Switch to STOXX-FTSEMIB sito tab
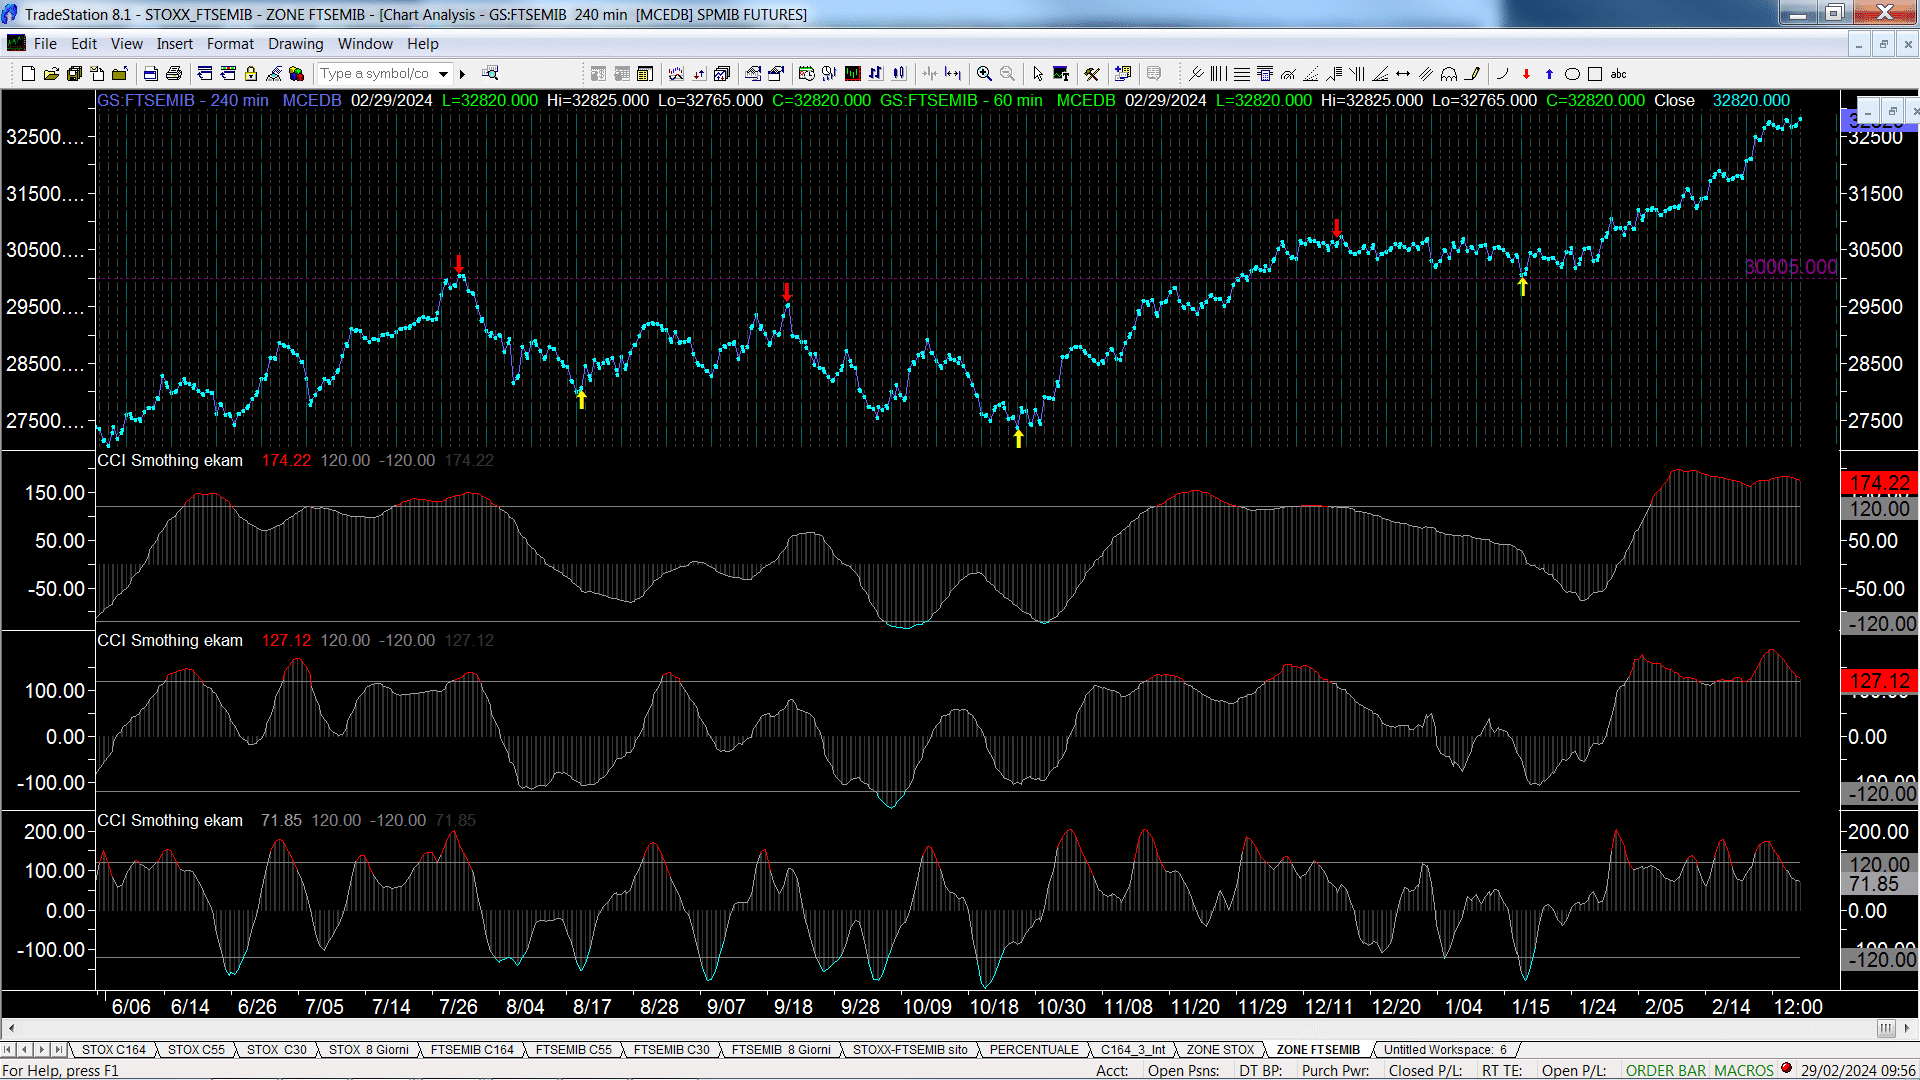 click(910, 1049)
